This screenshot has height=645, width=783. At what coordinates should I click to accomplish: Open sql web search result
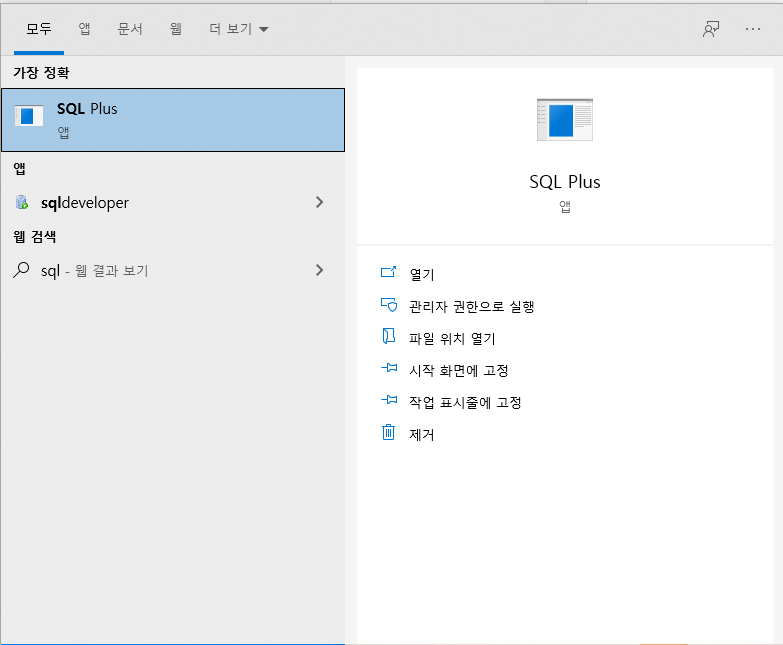coord(173,270)
